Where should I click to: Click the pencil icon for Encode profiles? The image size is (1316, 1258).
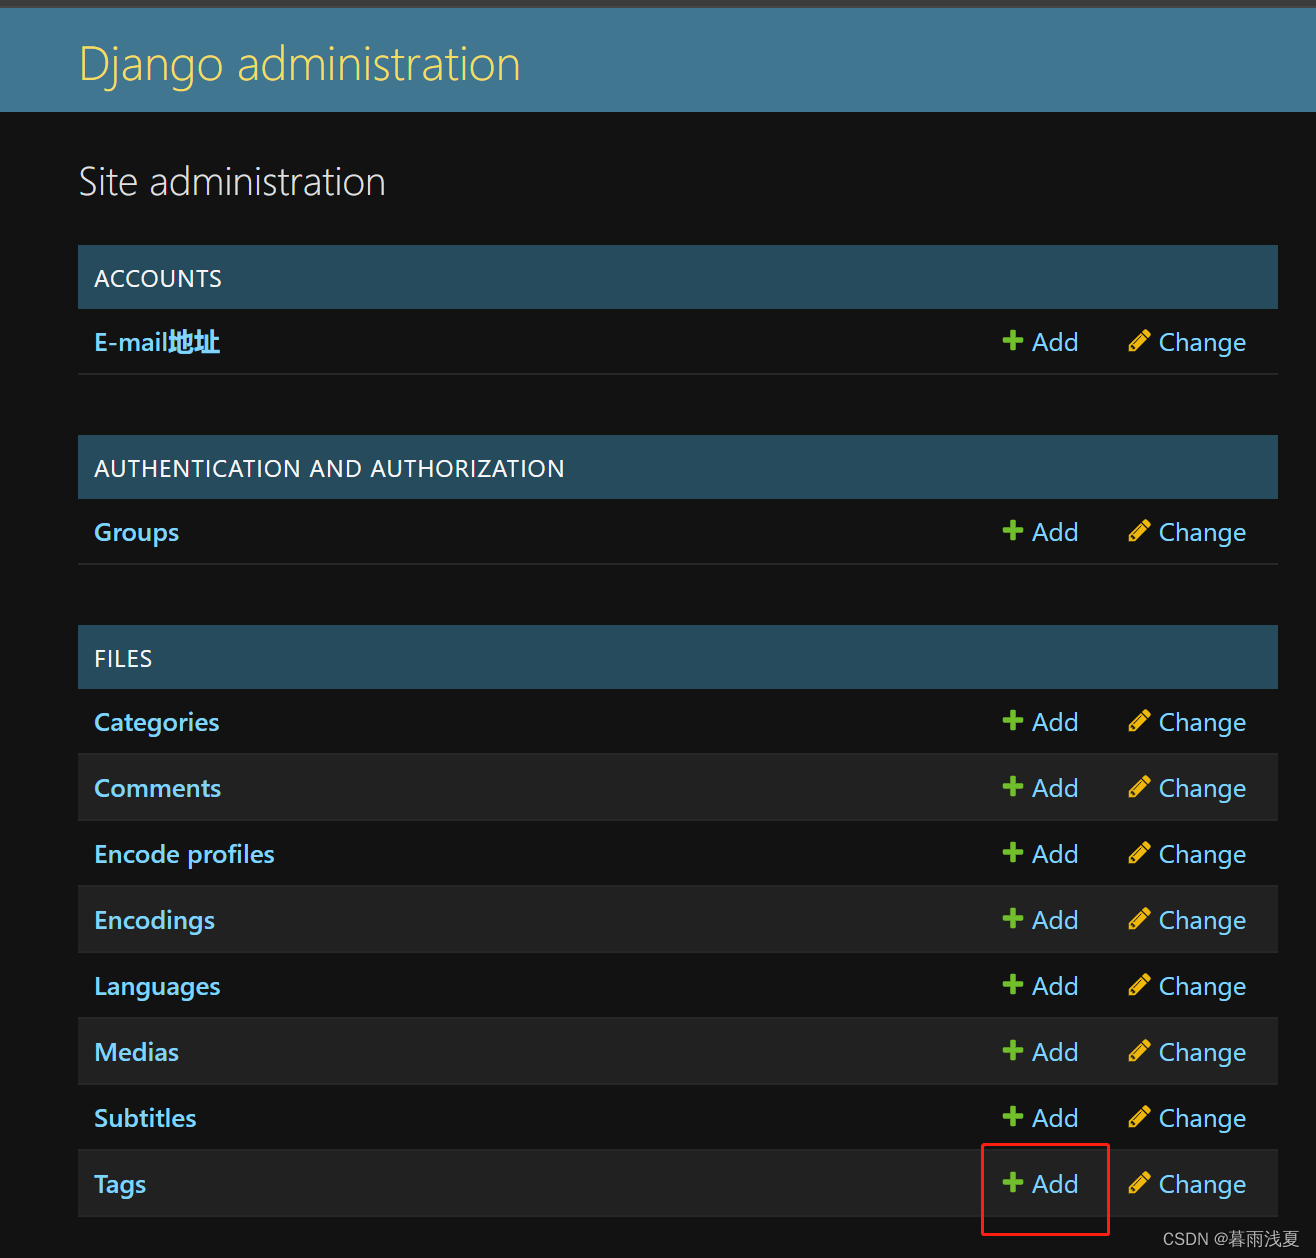tap(1139, 853)
